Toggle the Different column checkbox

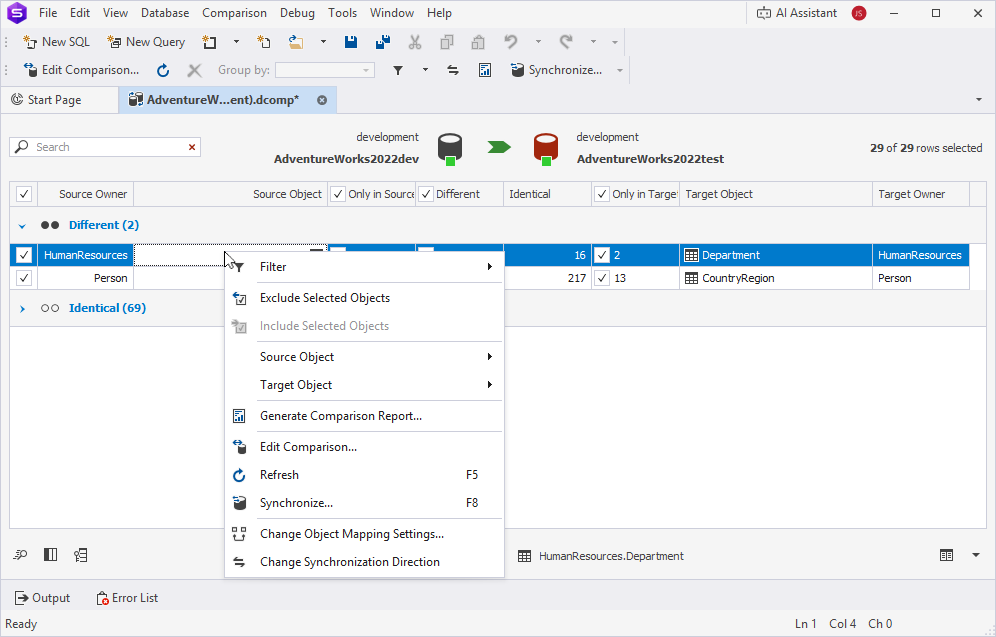[425, 194]
